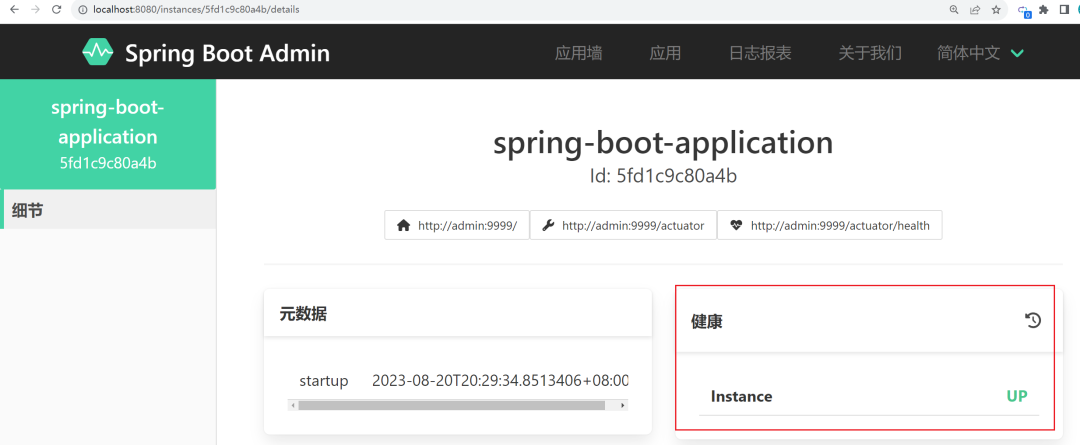Click the 健康 card heading
This screenshot has height=445, width=1080.
click(x=707, y=321)
